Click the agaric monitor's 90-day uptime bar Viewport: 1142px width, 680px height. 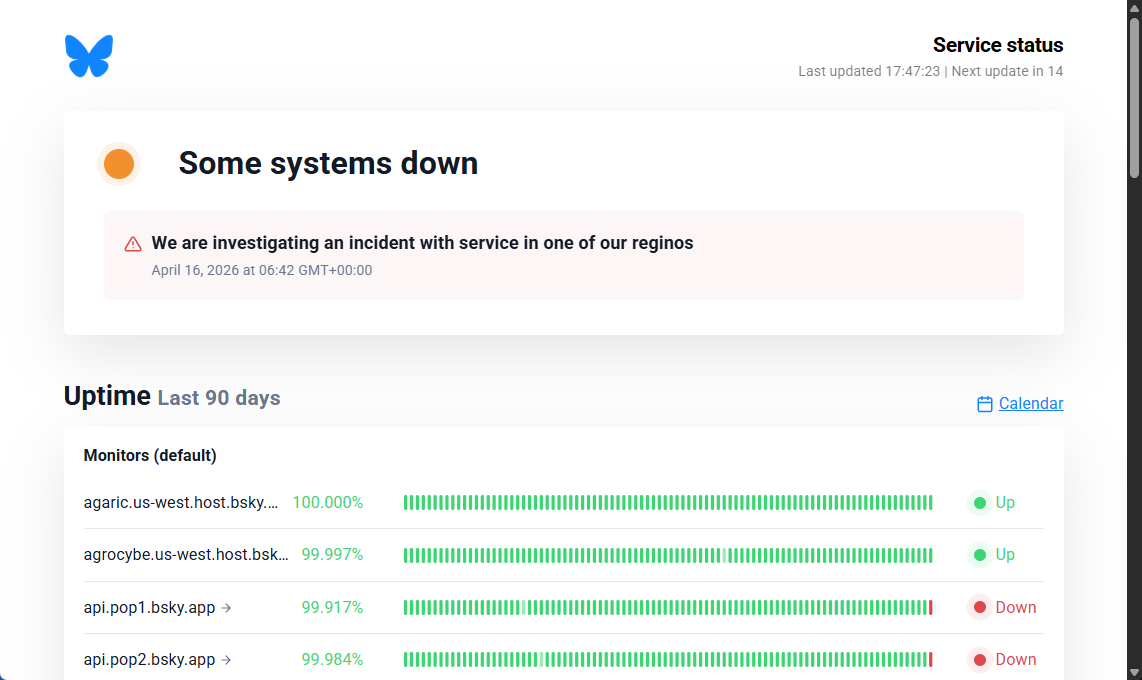[668, 503]
